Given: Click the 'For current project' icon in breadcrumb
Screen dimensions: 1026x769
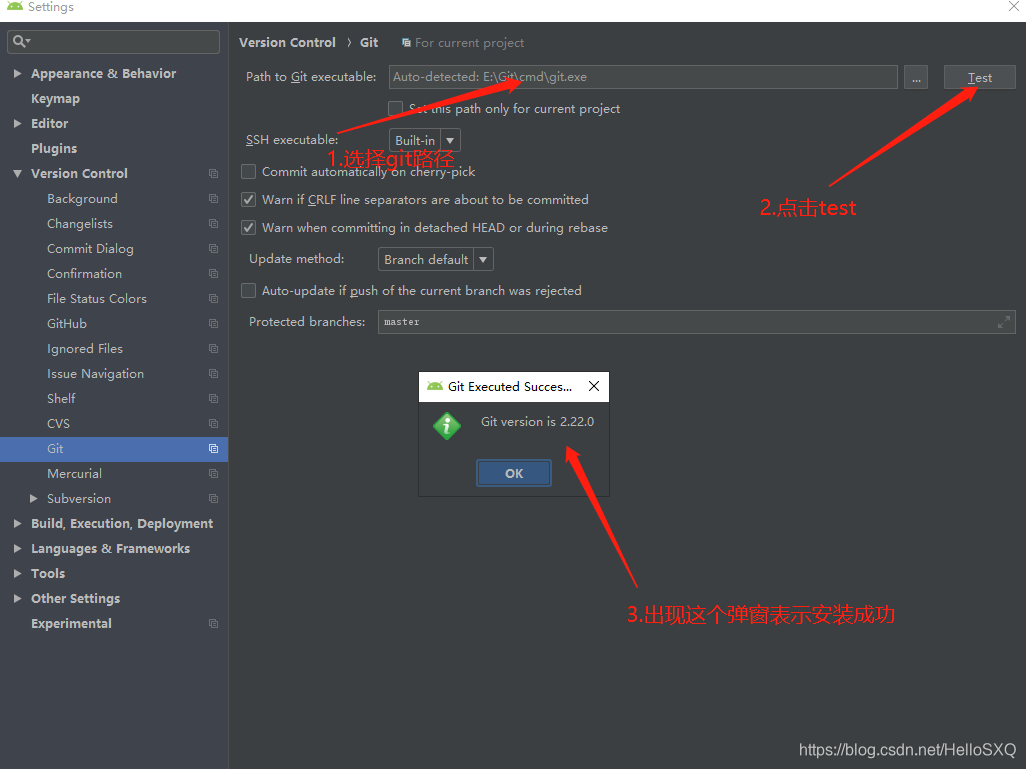Looking at the screenshot, I should pyautogui.click(x=406, y=43).
